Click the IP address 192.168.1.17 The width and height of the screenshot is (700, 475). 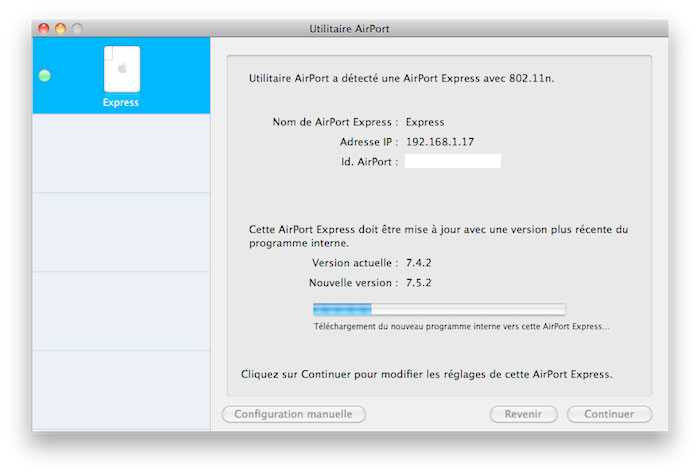point(440,142)
